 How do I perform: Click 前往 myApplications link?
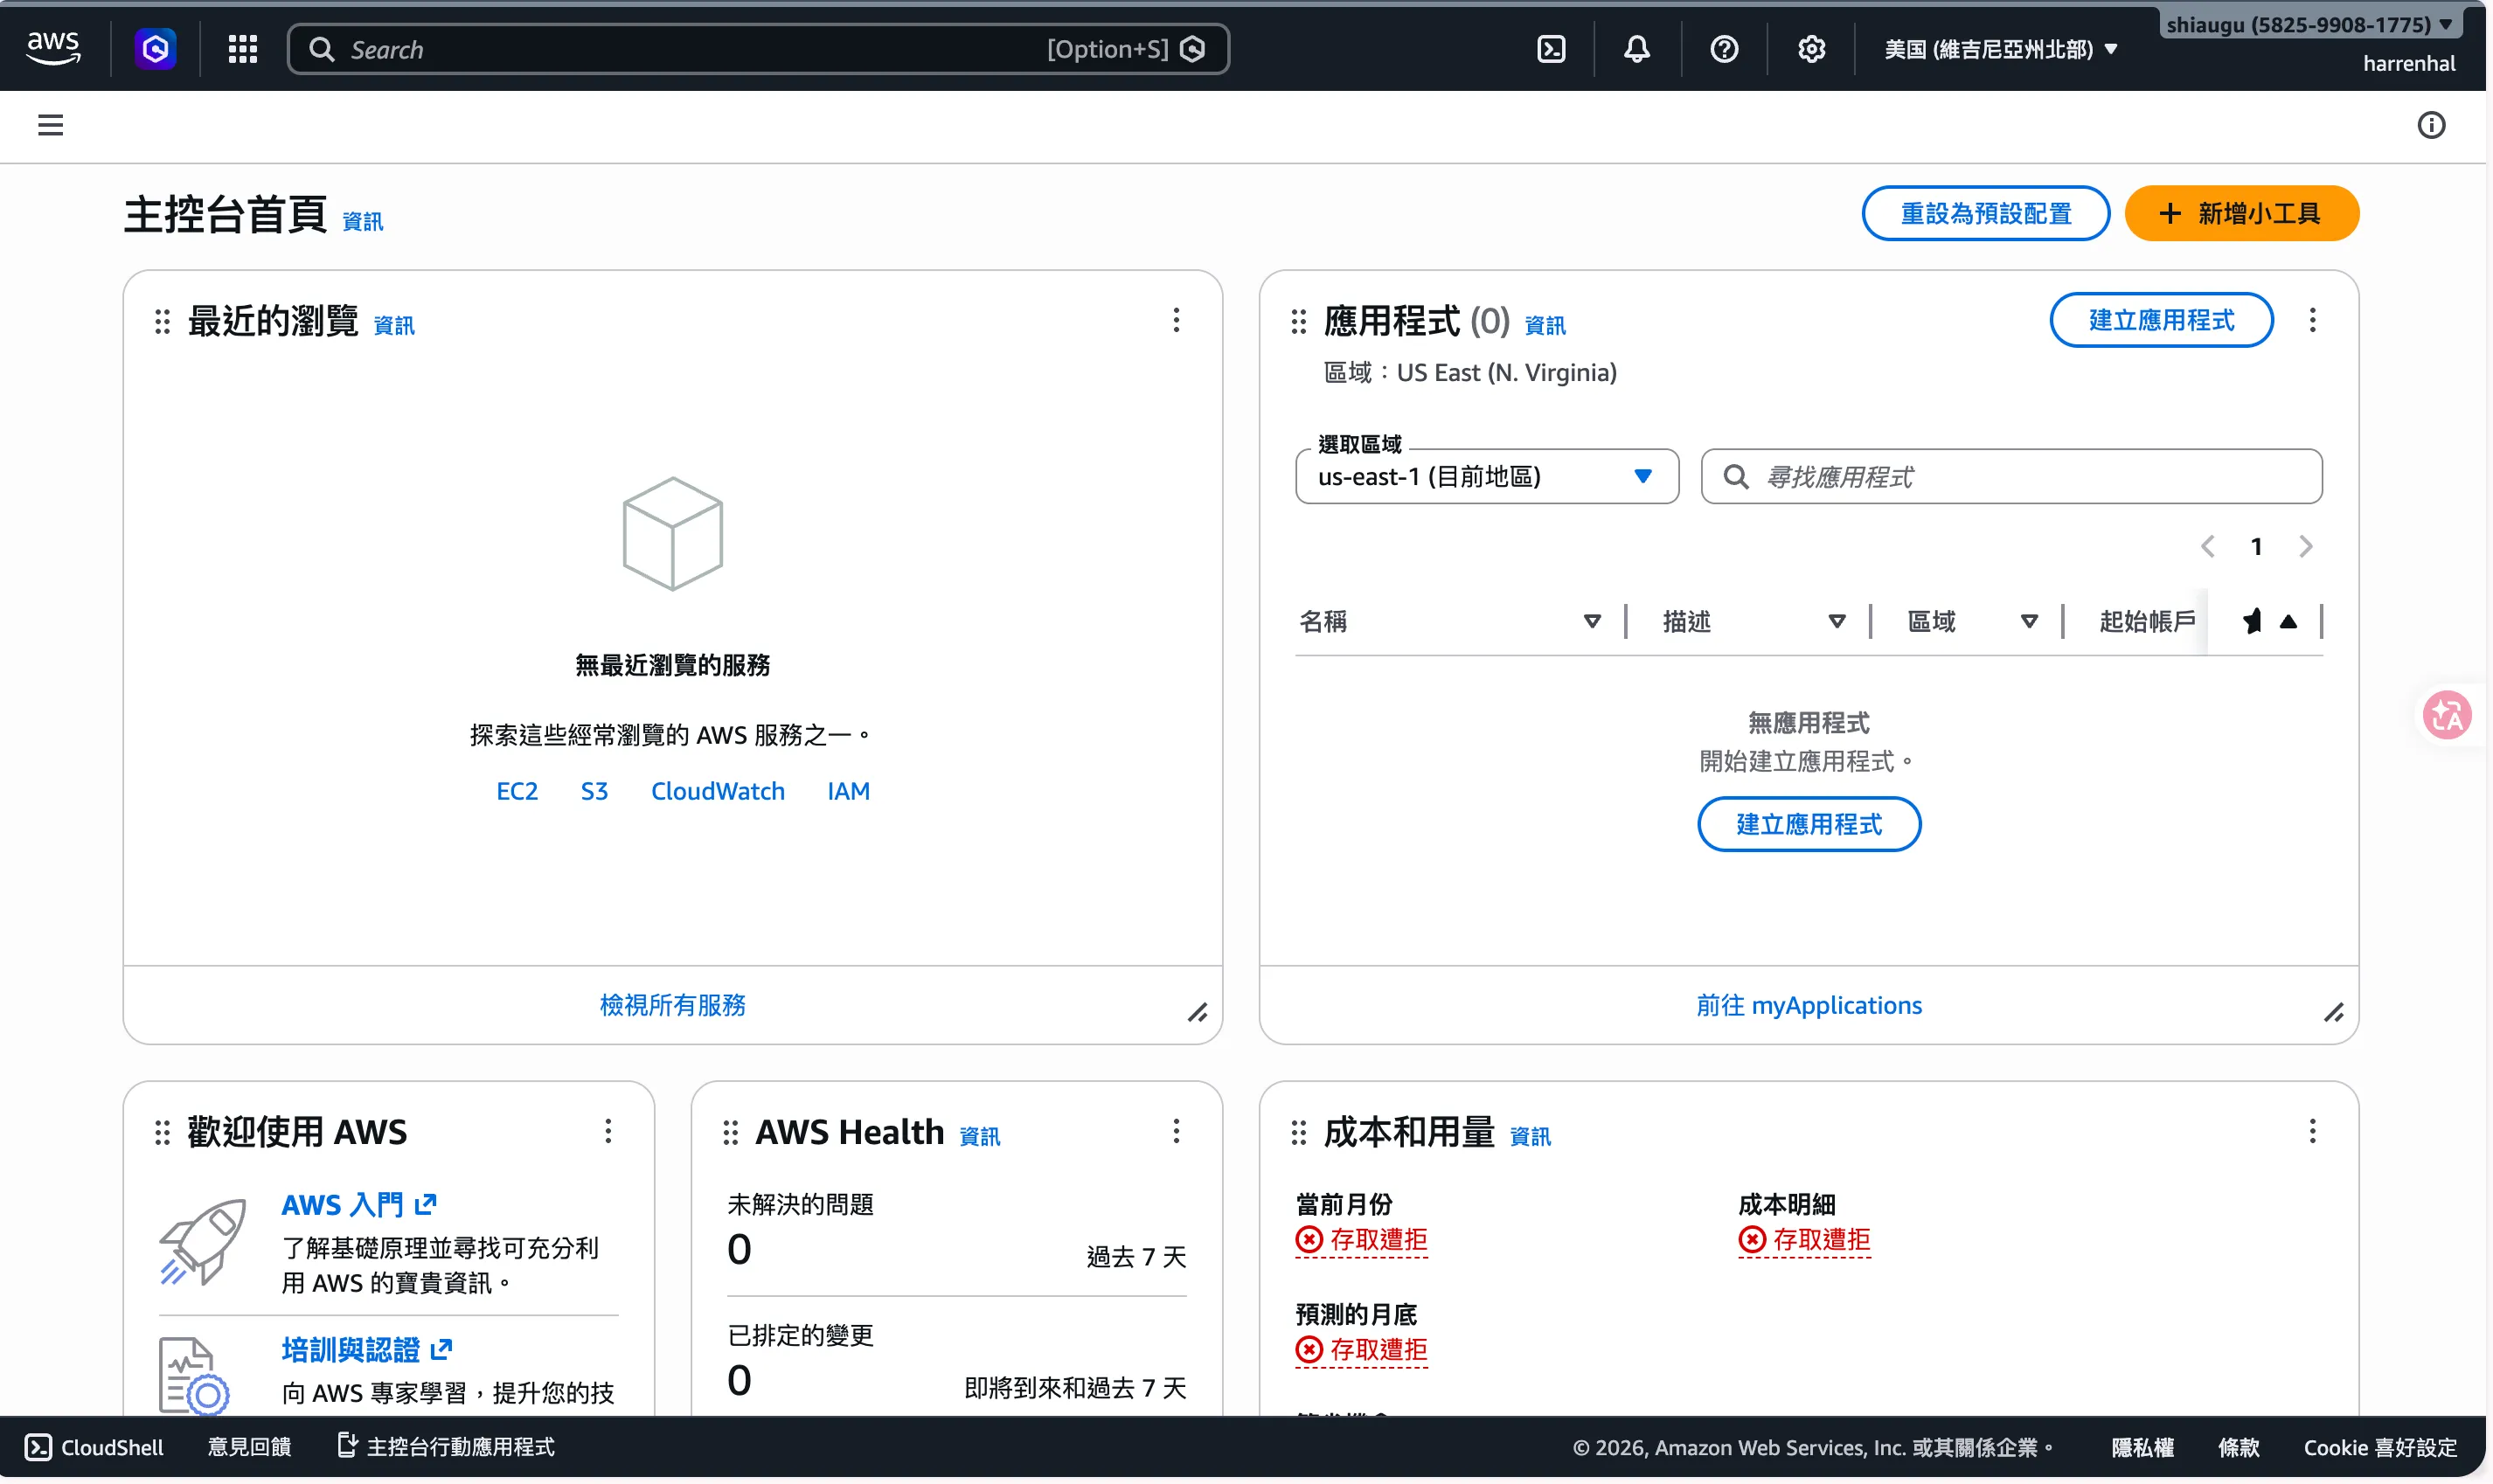1808,1005
